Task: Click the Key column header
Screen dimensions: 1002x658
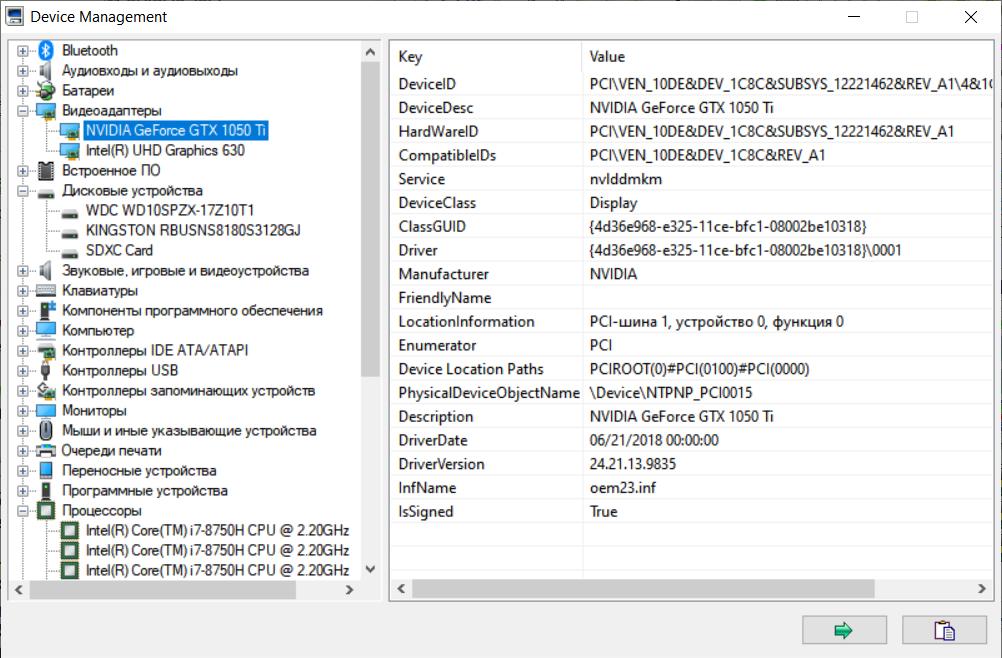Action: tap(486, 56)
